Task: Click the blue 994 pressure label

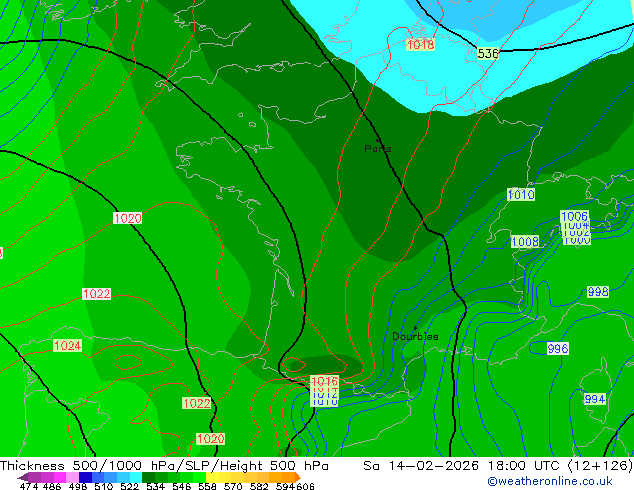Action: point(595,399)
